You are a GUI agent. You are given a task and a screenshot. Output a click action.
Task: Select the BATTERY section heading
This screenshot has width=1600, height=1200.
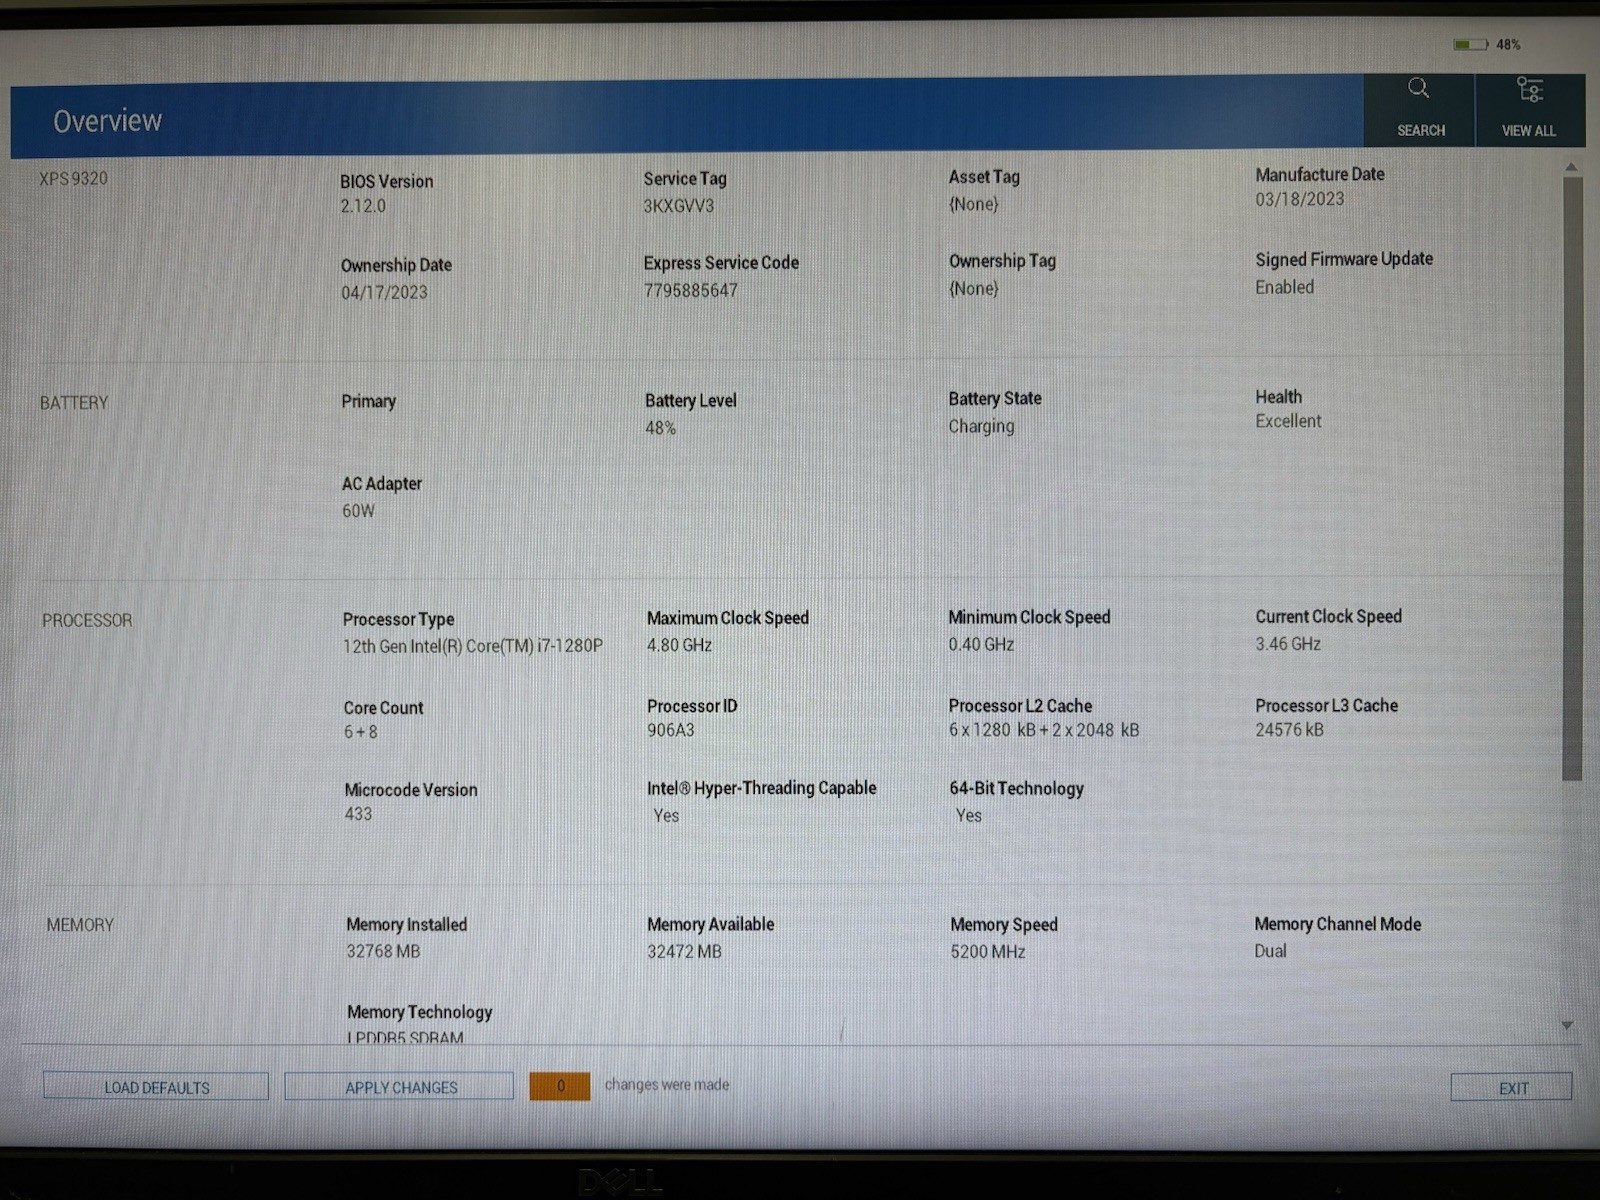click(73, 403)
